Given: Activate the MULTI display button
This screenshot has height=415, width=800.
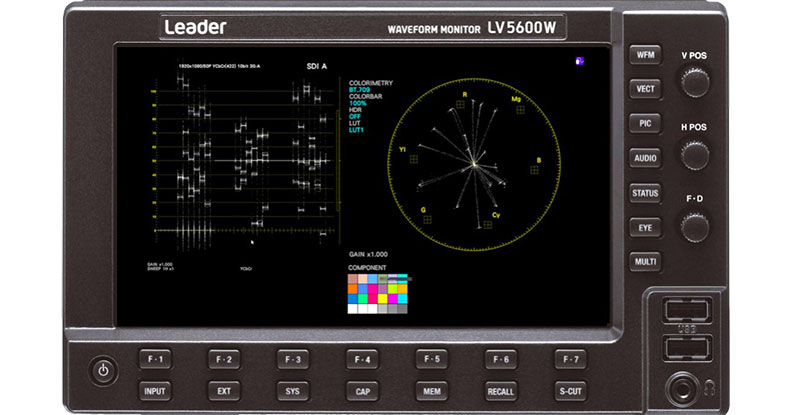Looking at the screenshot, I should click(645, 262).
